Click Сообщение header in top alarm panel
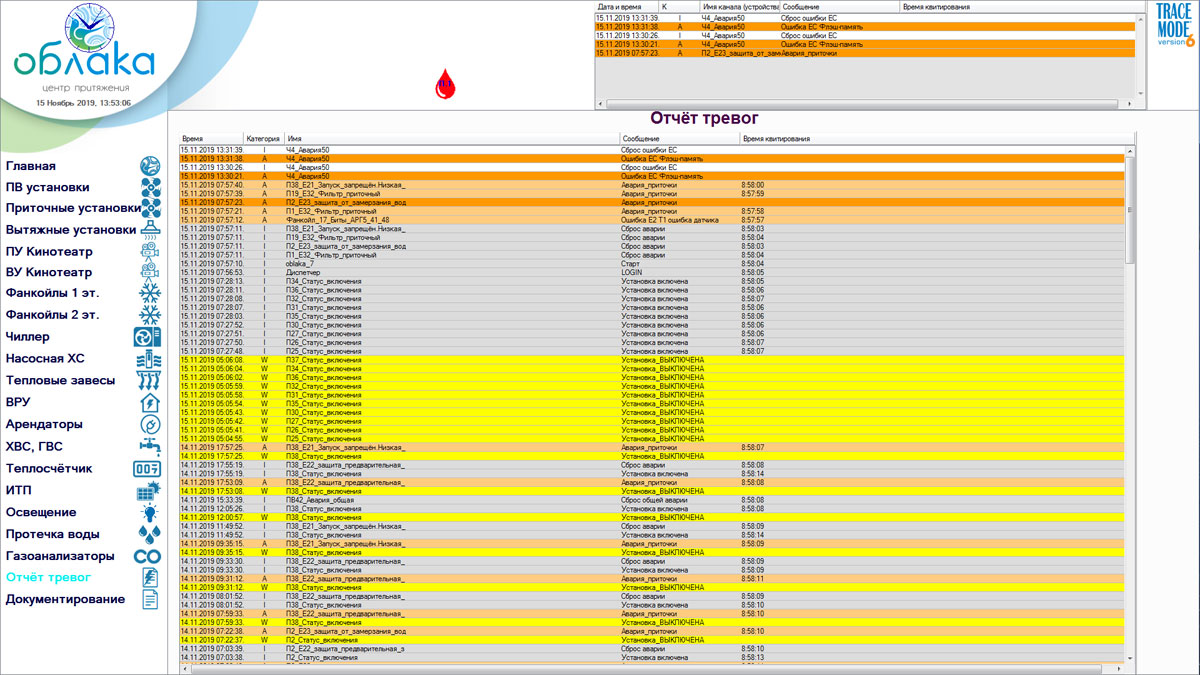 pos(800,6)
